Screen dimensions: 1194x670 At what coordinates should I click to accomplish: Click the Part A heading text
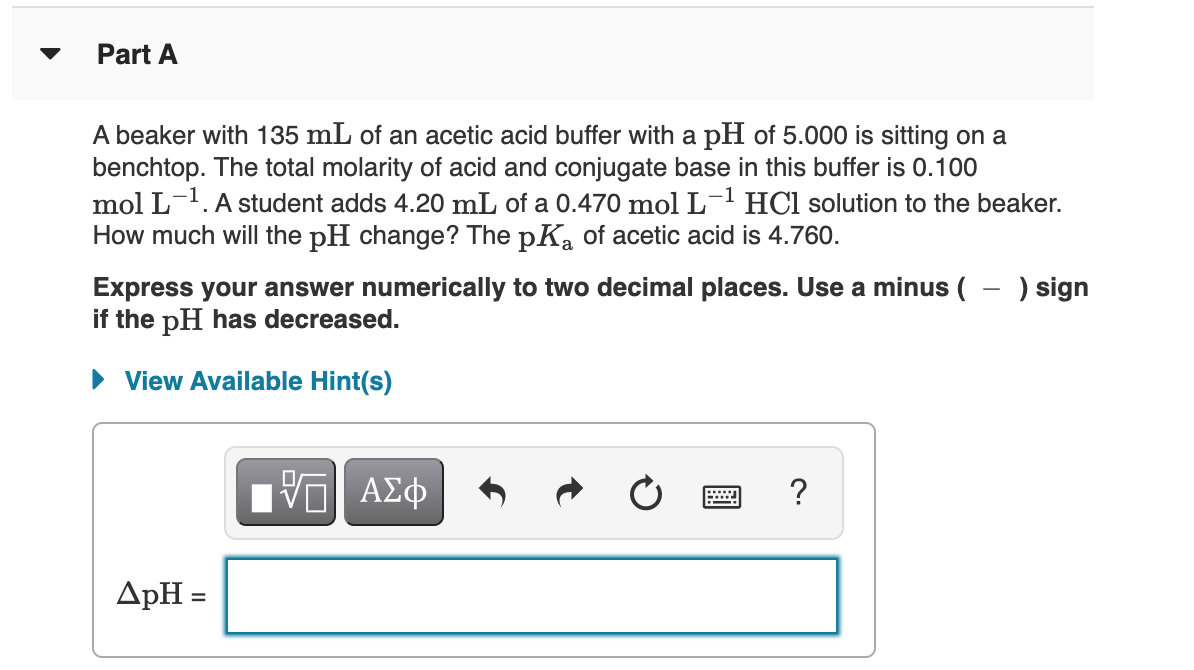tap(136, 55)
